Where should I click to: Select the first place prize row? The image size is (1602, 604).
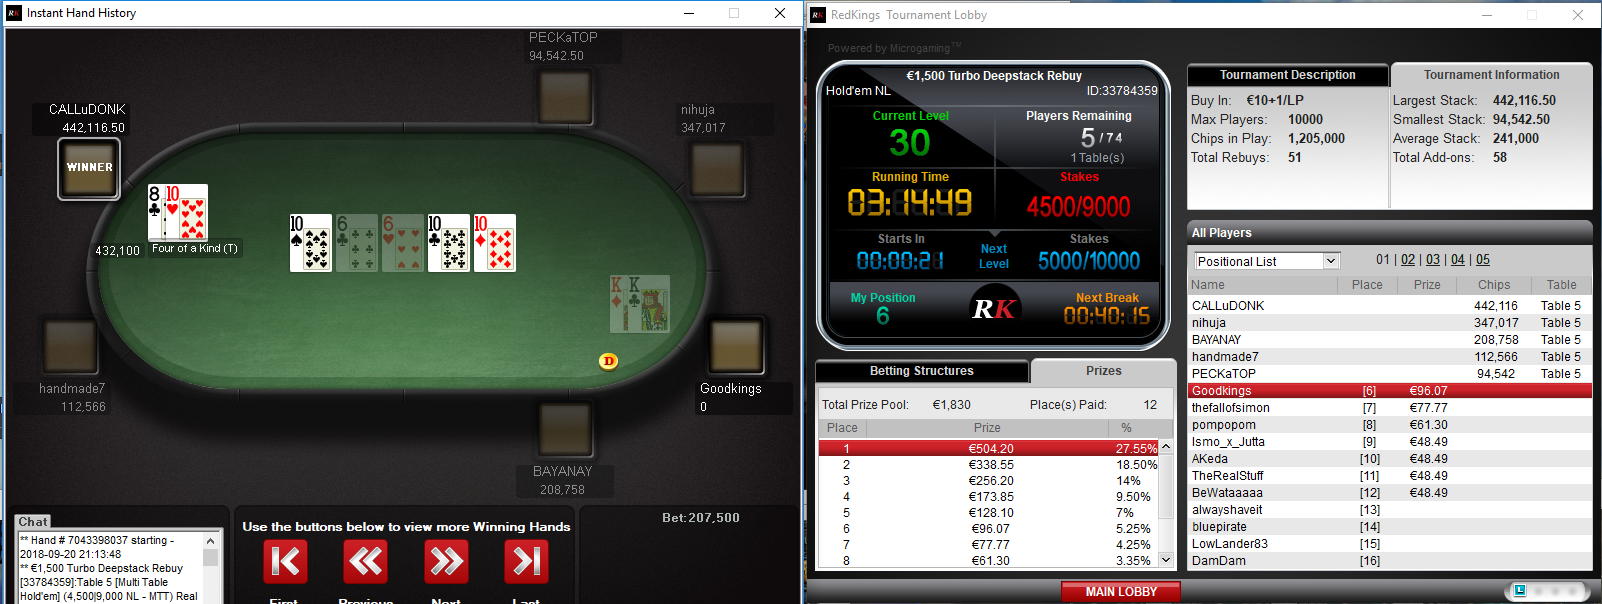click(x=988, y=449)
